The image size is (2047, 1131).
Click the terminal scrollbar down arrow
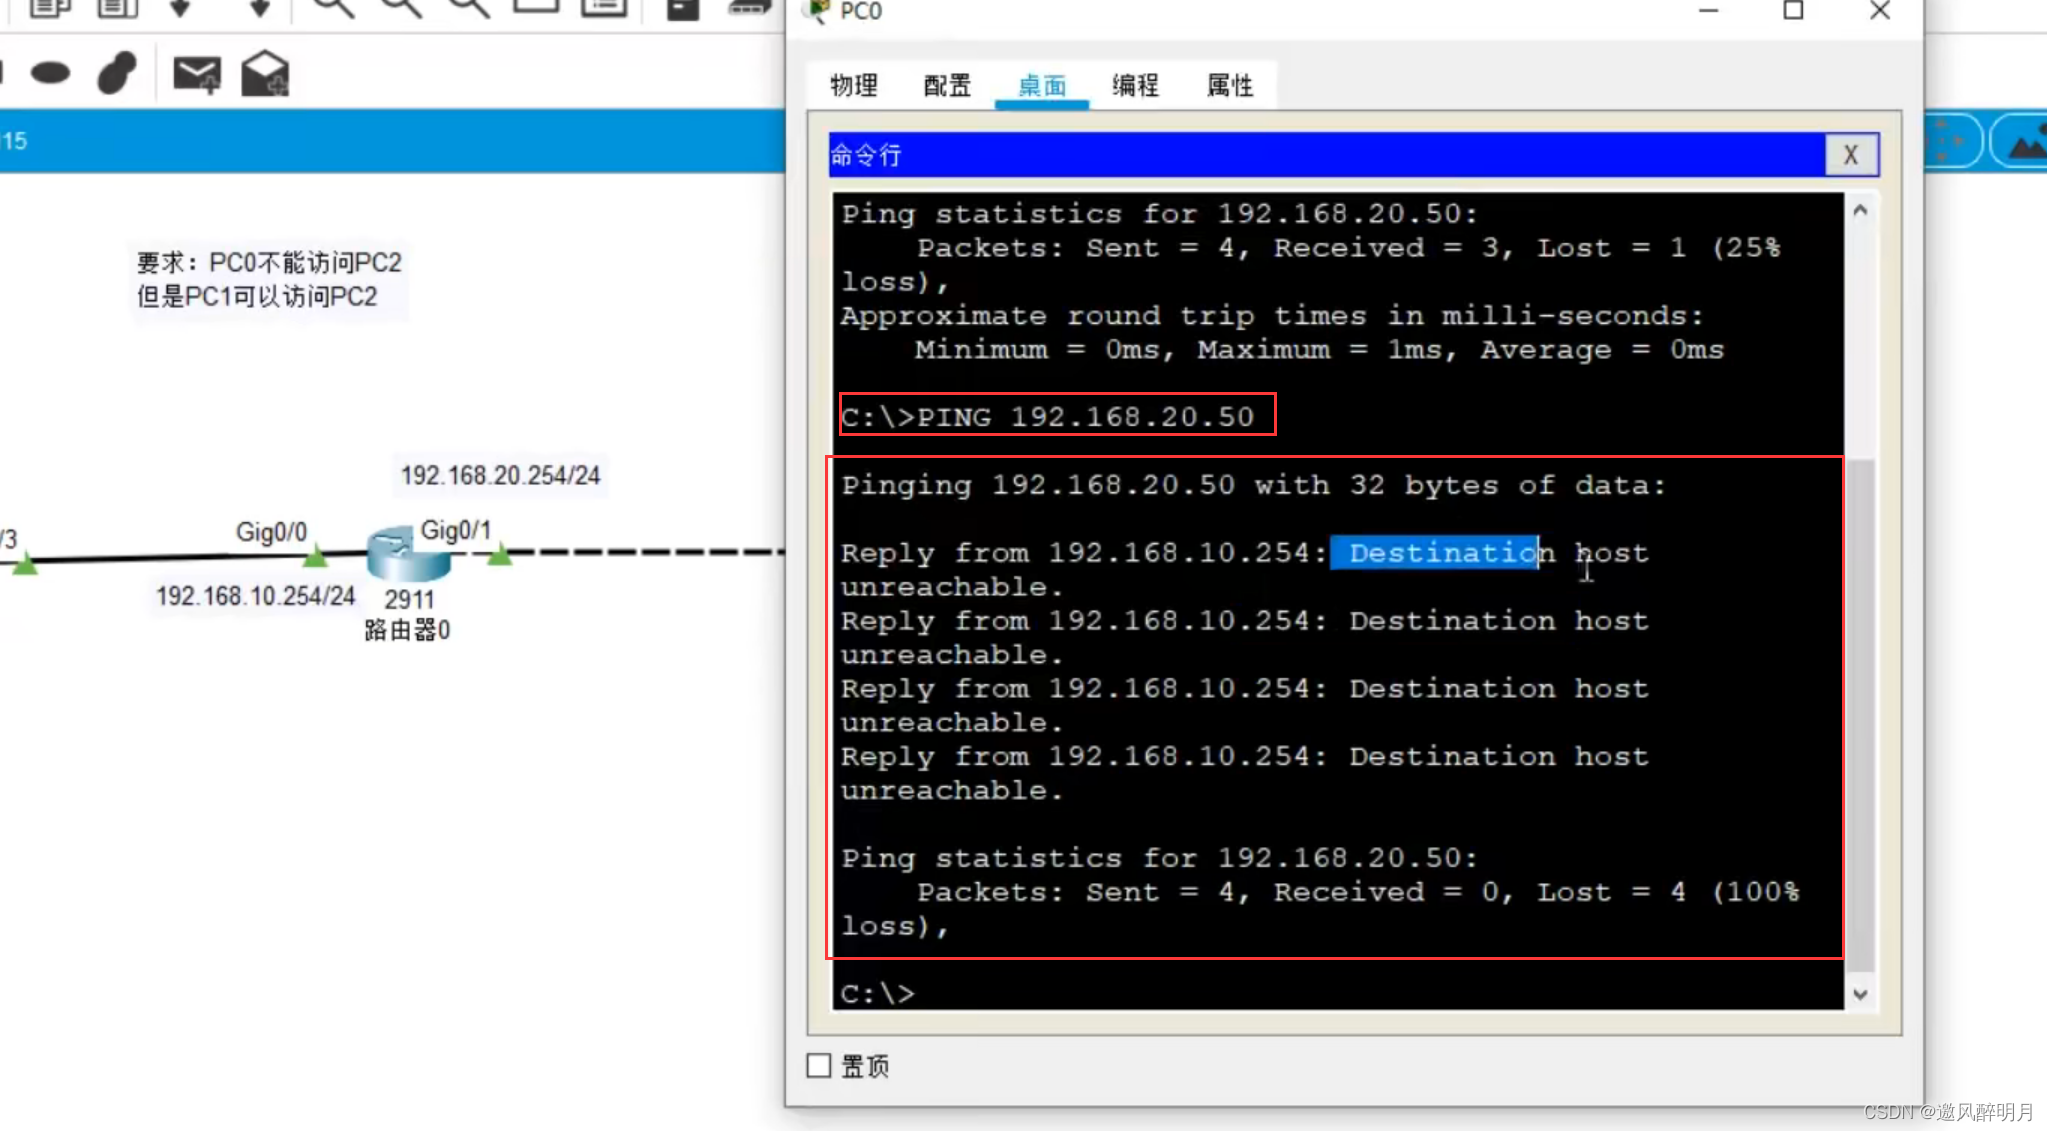point(1860,994)
